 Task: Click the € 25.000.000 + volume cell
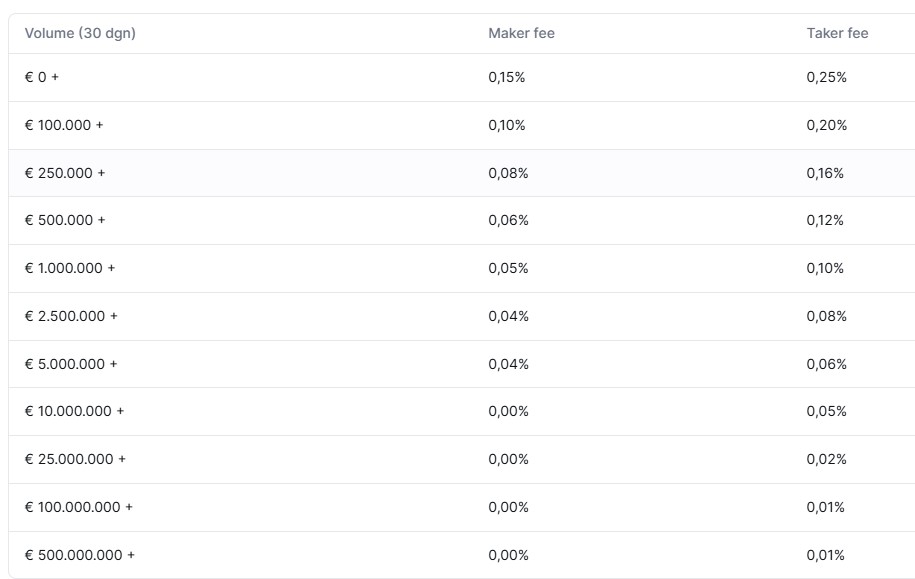[75, 459]
